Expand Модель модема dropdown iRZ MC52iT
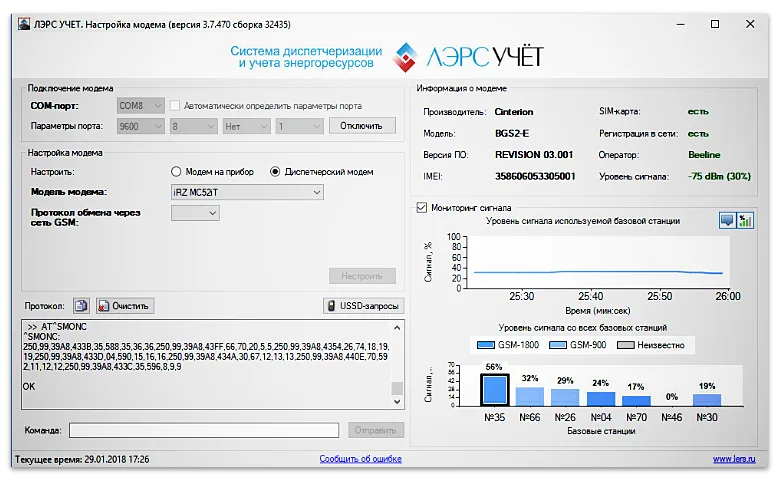 [247, 192]
